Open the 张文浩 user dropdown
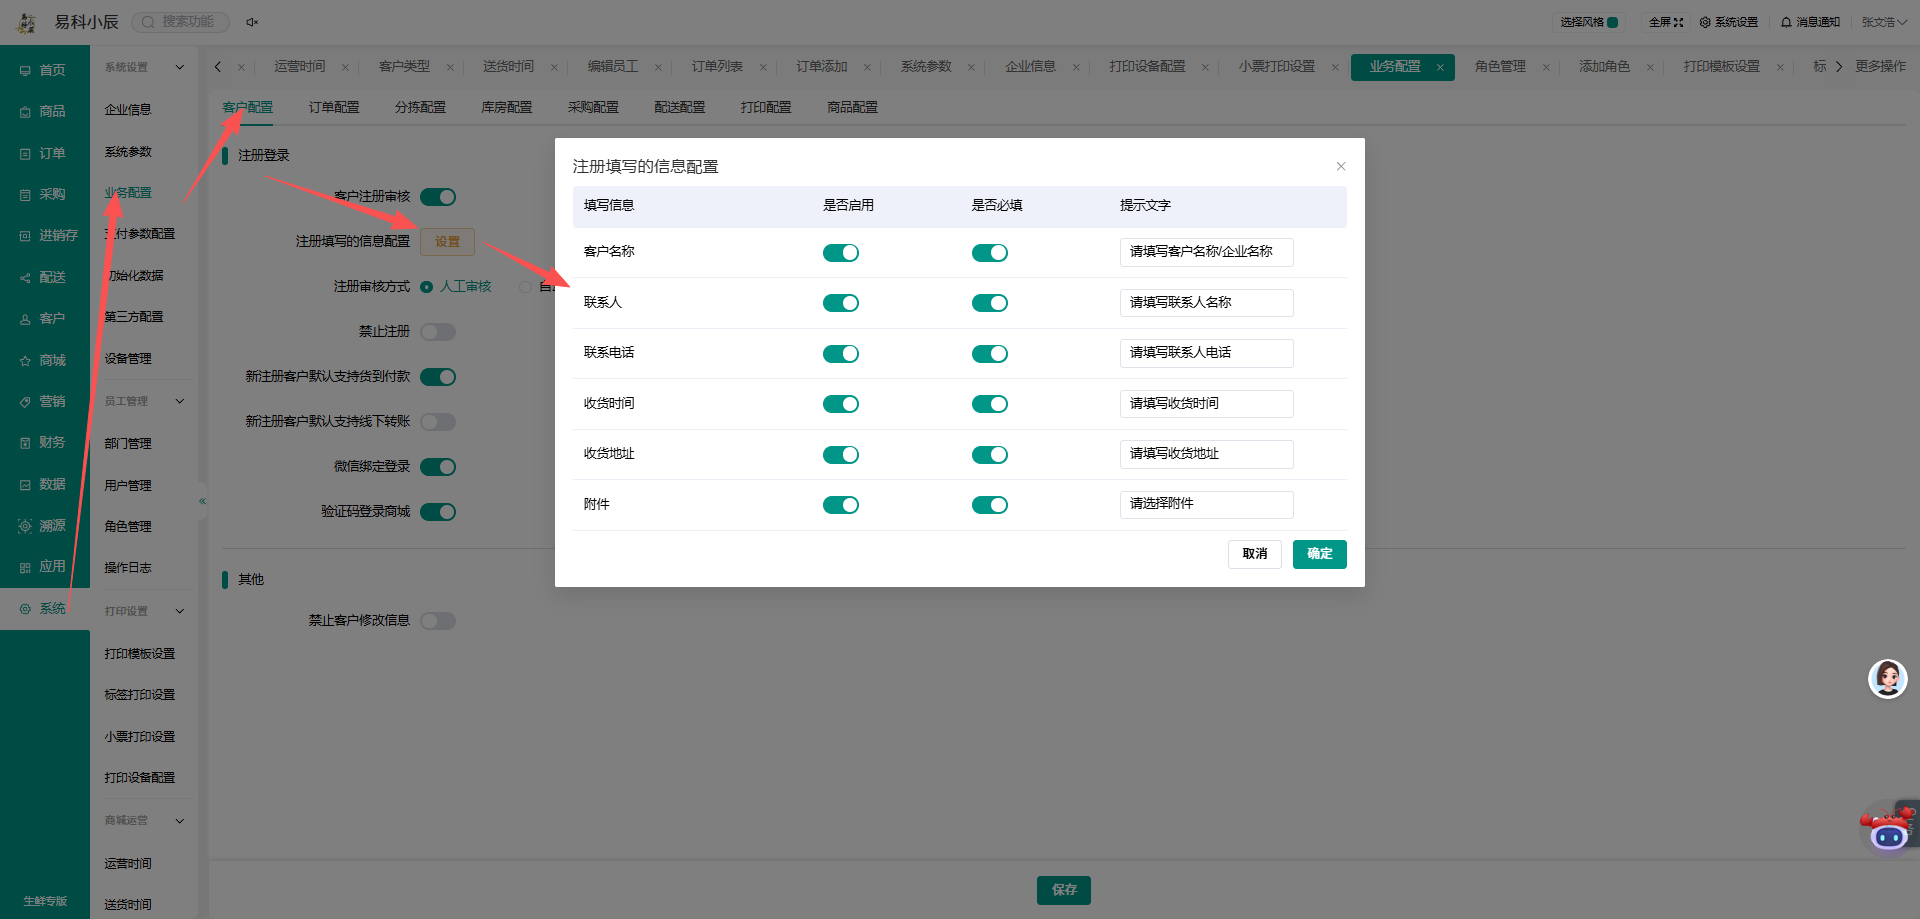Viewport: 1920px width, 919px height. [1884, 22]
